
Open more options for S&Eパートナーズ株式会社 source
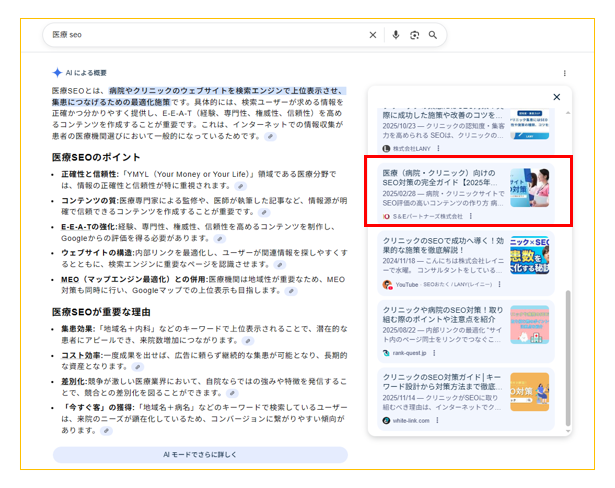pos(471,216)
